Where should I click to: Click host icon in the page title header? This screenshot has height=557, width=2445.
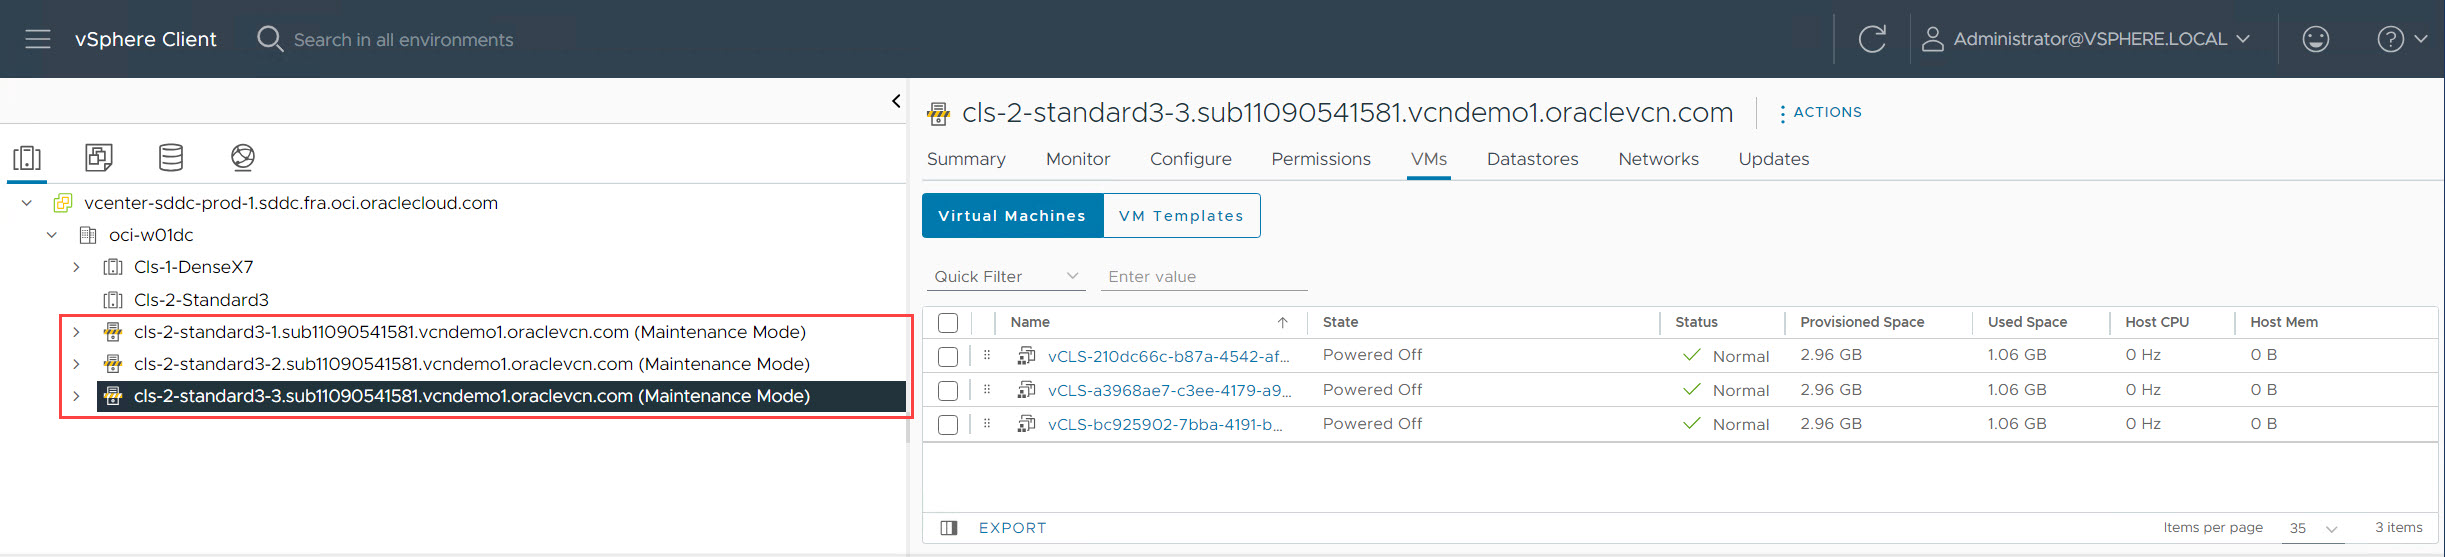tap(938, 114)
